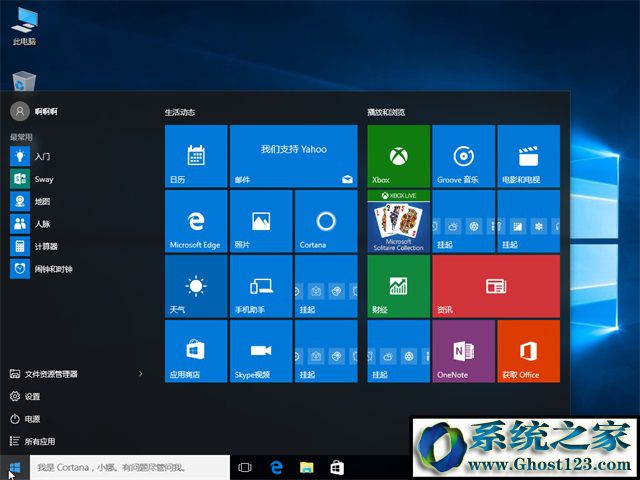Open the 电影和电视 tile
This screenshot has width=640, height=480.
[x=529, y=156]
